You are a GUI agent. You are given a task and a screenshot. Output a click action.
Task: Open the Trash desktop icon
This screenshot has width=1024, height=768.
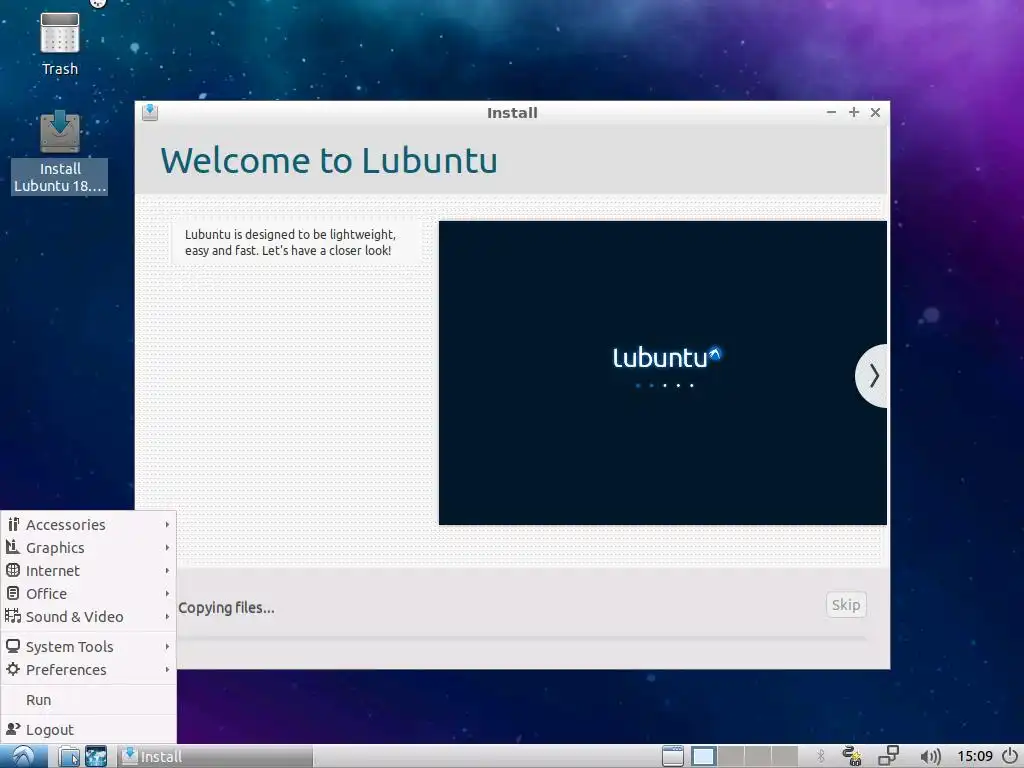(59, 44)
